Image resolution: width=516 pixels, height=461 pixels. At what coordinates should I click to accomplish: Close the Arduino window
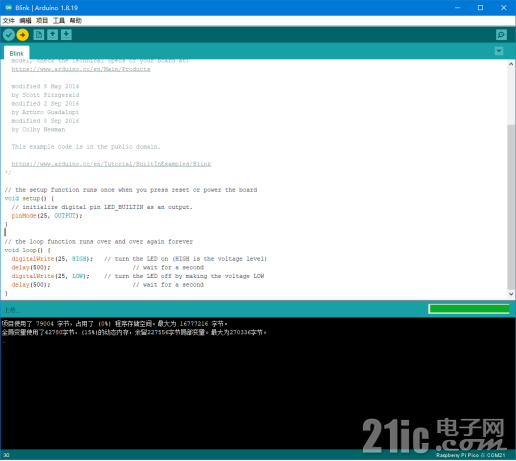(x=504, y=7)
